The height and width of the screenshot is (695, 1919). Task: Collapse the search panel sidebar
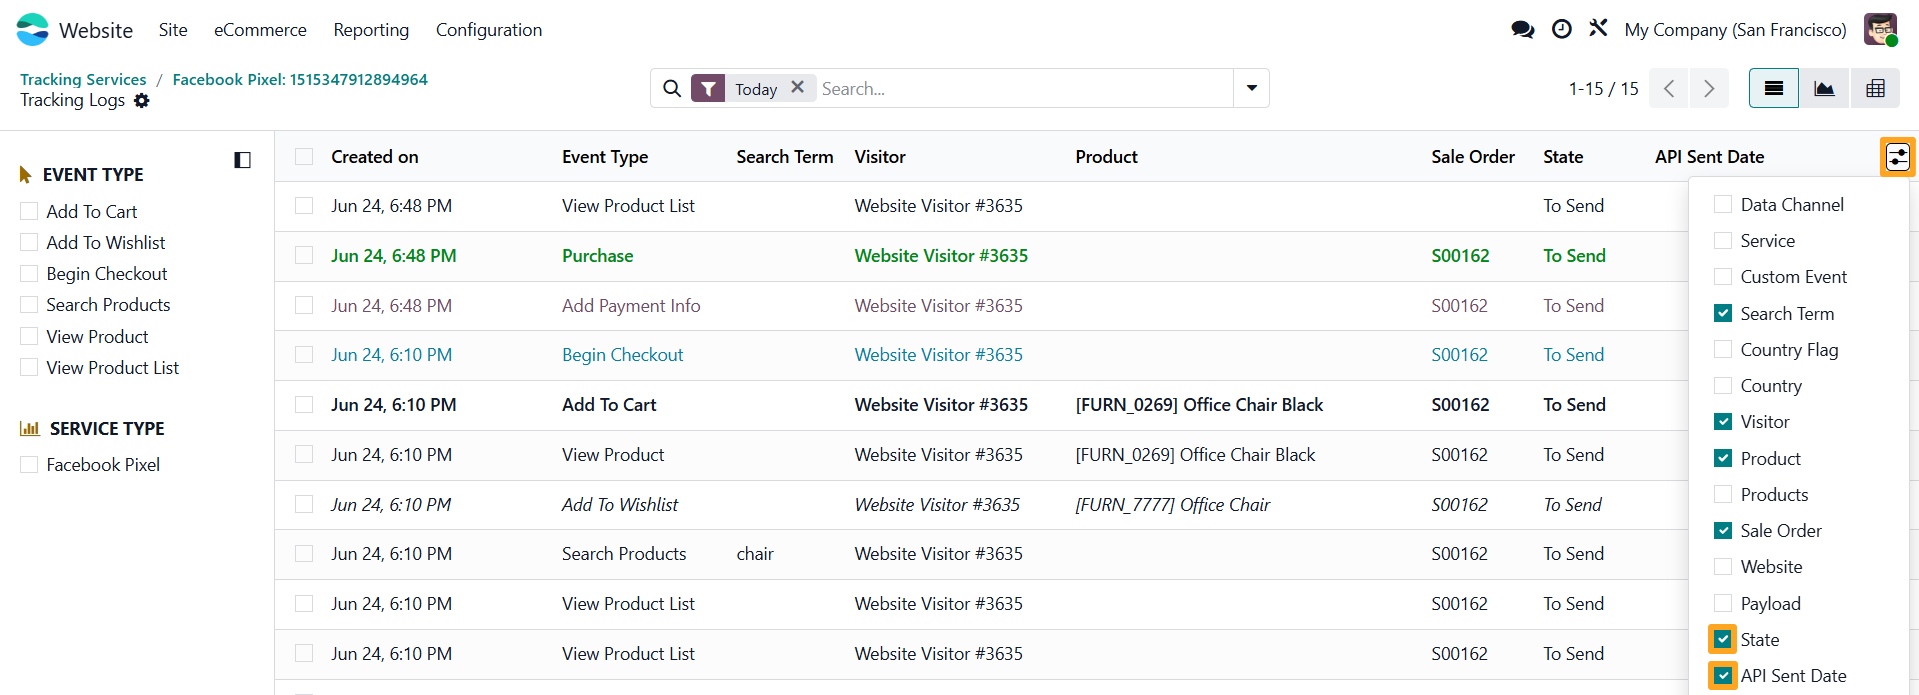242,160
